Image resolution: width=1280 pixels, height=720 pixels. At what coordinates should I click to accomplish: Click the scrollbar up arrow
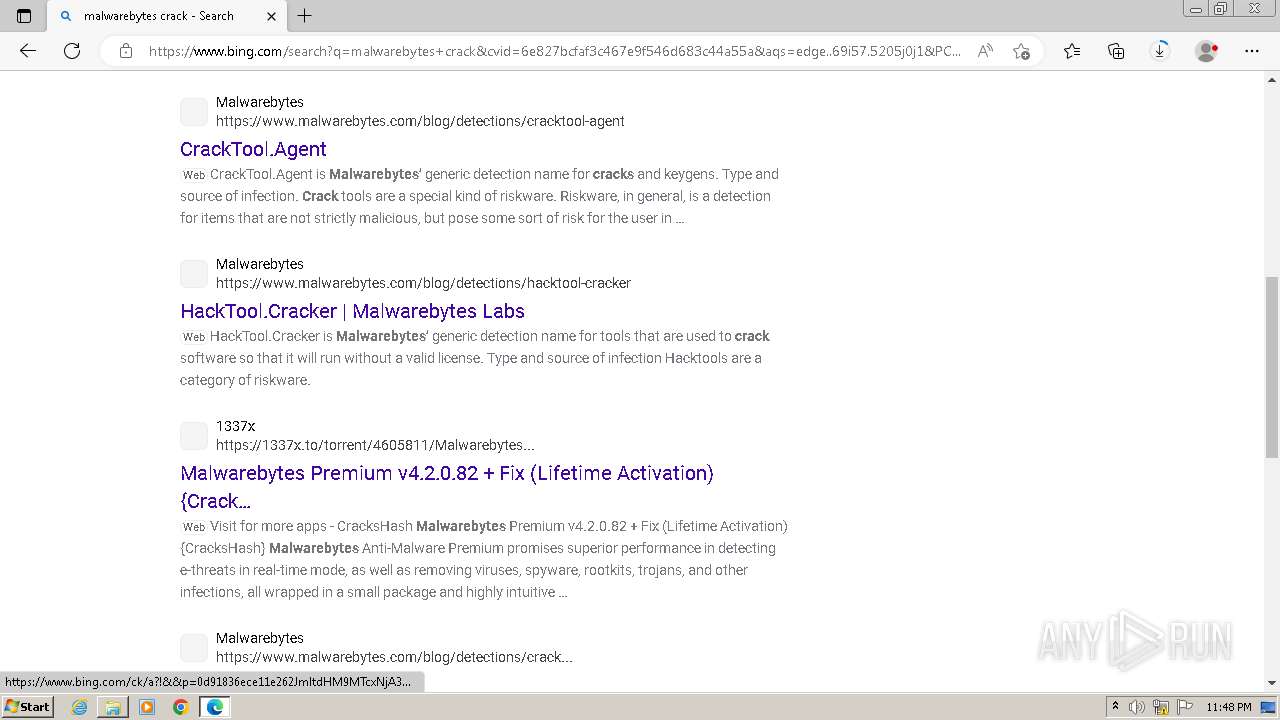point(1272,79)
